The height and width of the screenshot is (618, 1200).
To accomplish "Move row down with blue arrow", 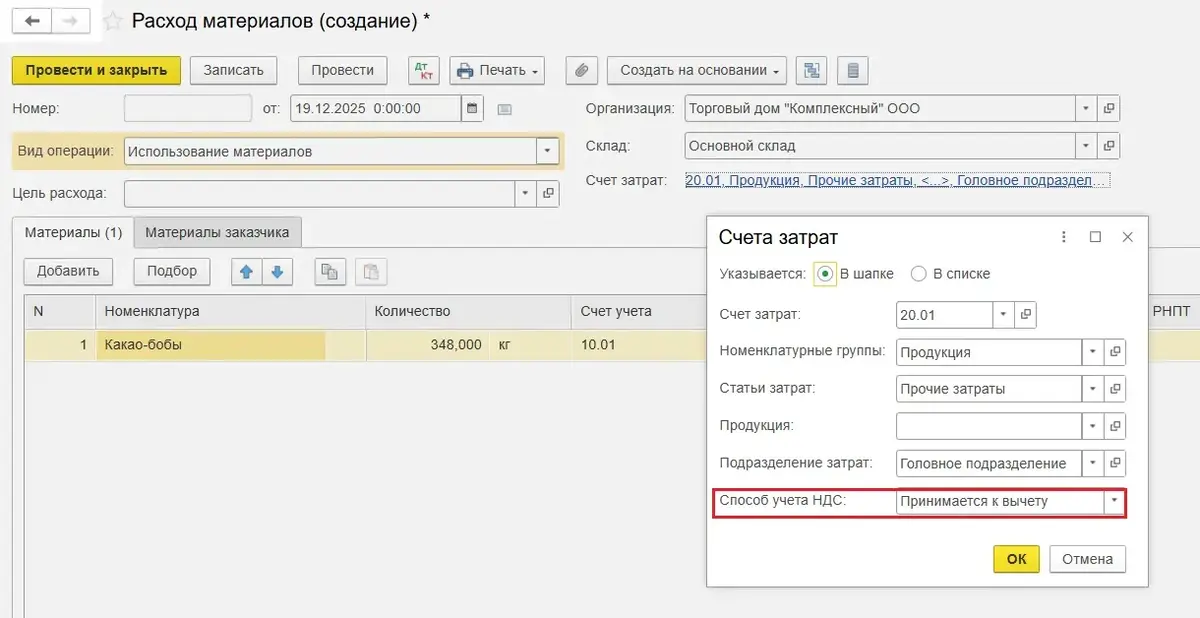I will pyautogui.click(x=277, y=271).
